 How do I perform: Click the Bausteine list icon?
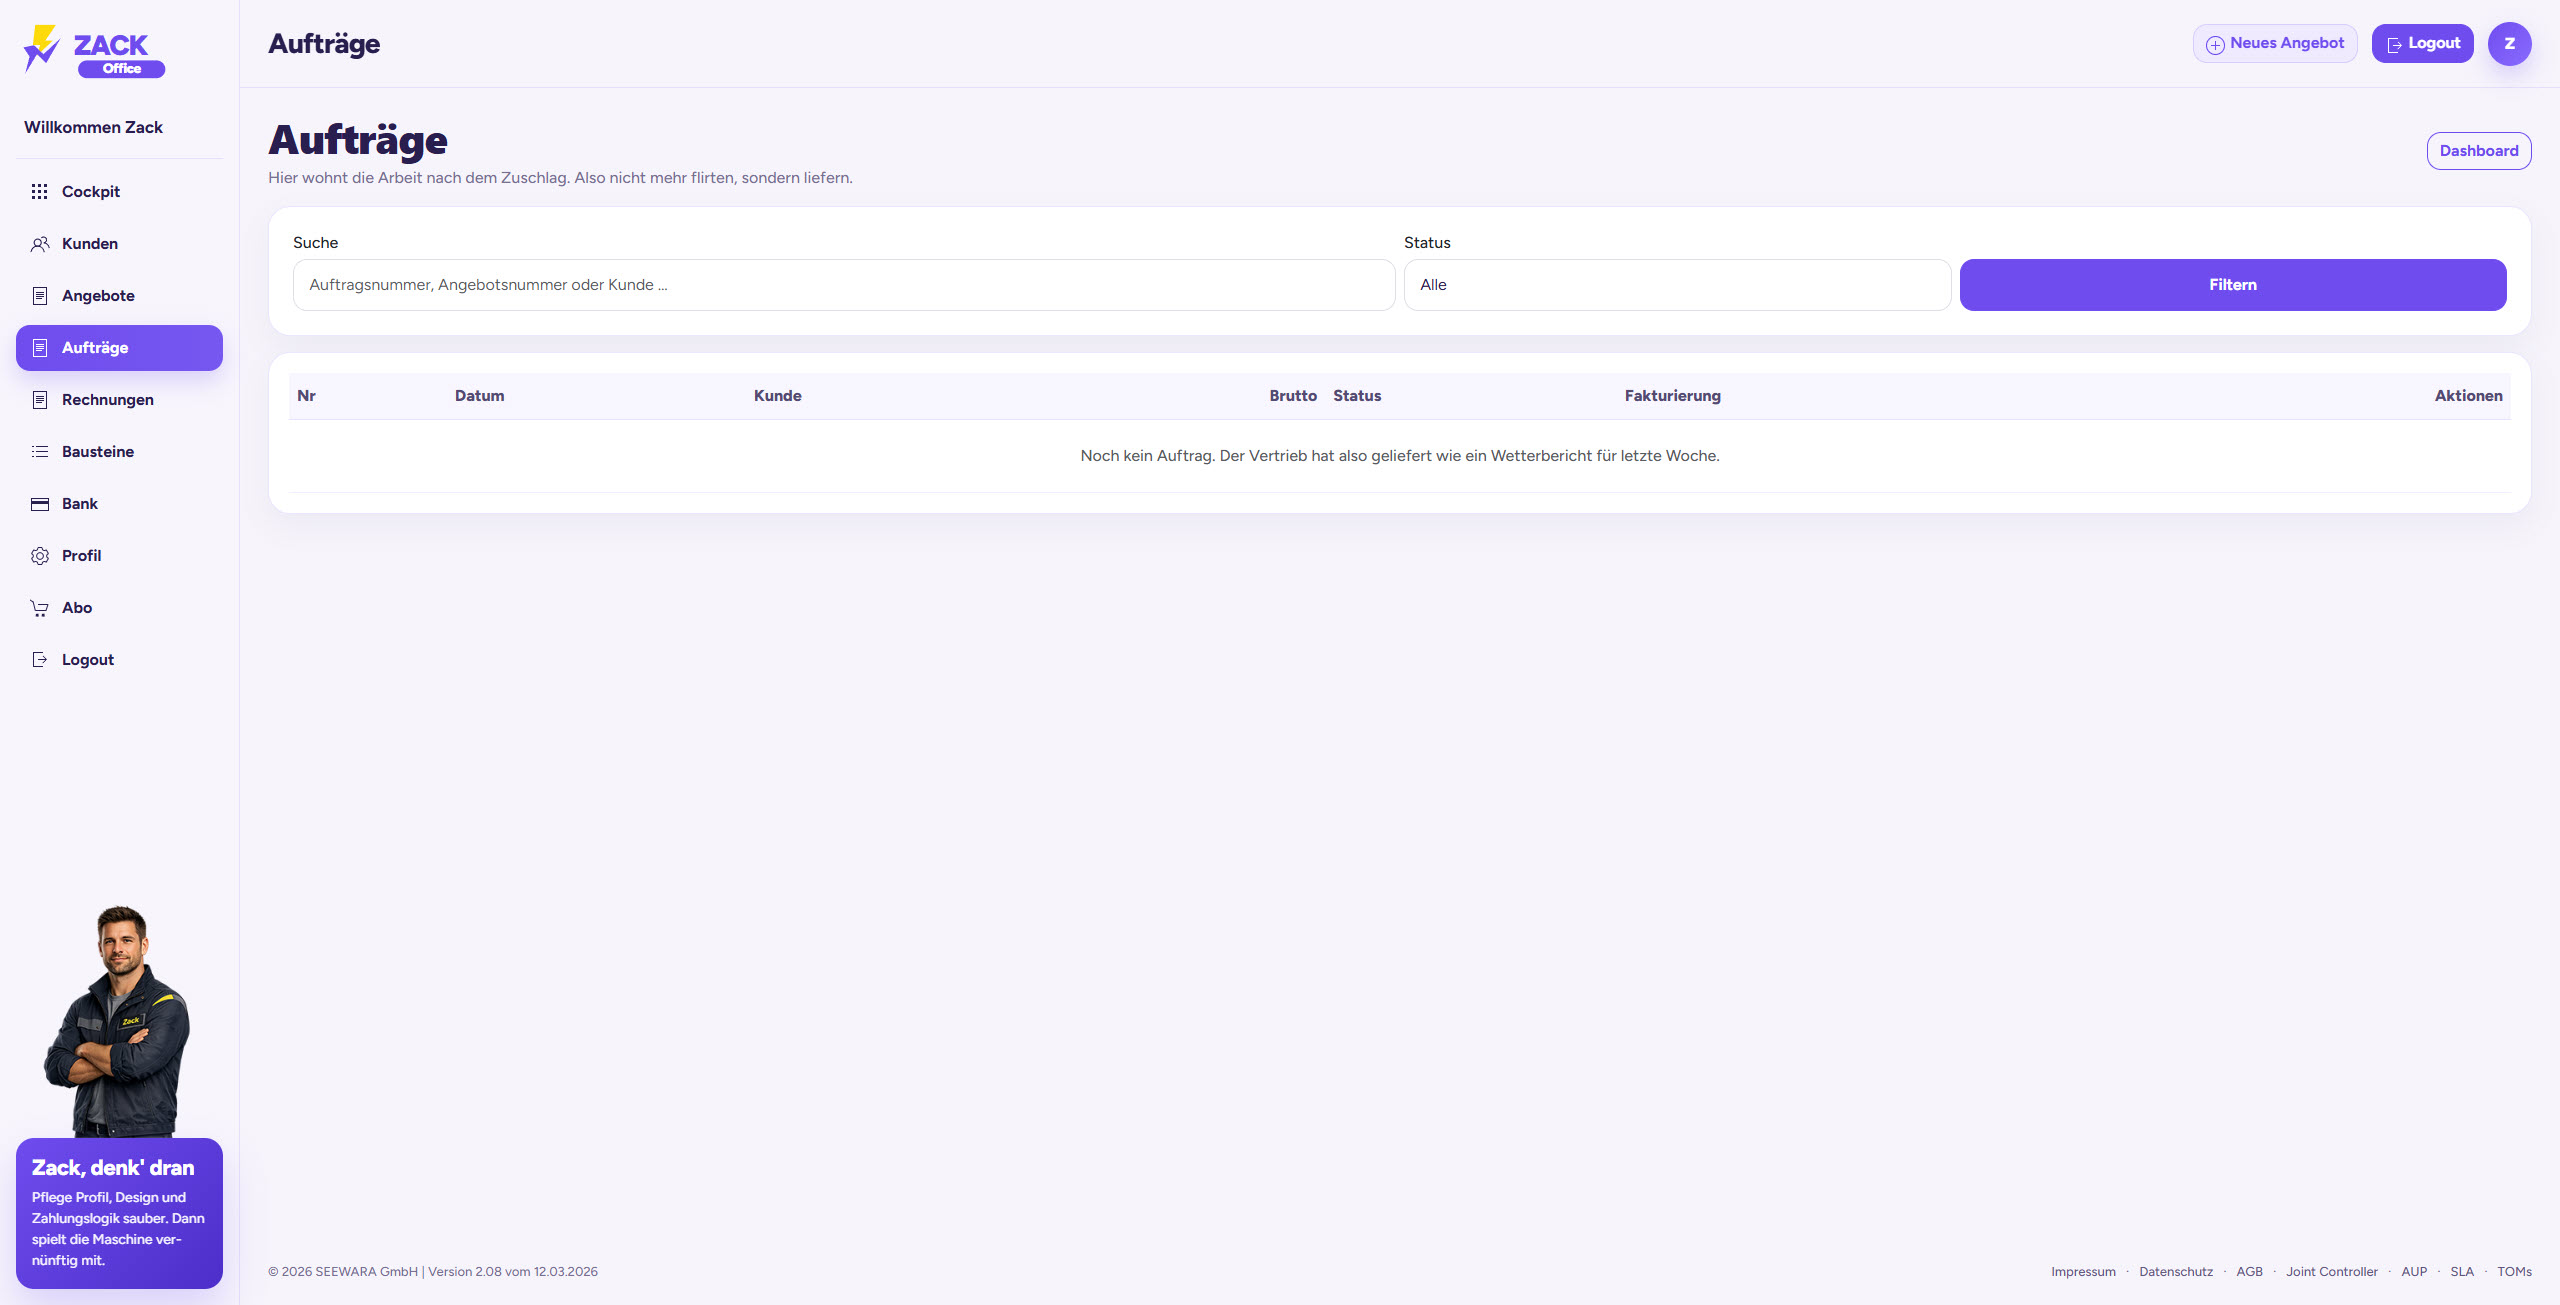click(40, 452)
